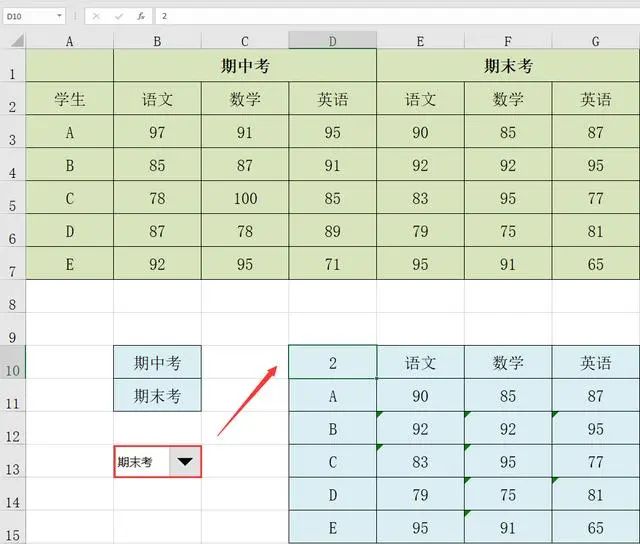Select column D header

333,40
